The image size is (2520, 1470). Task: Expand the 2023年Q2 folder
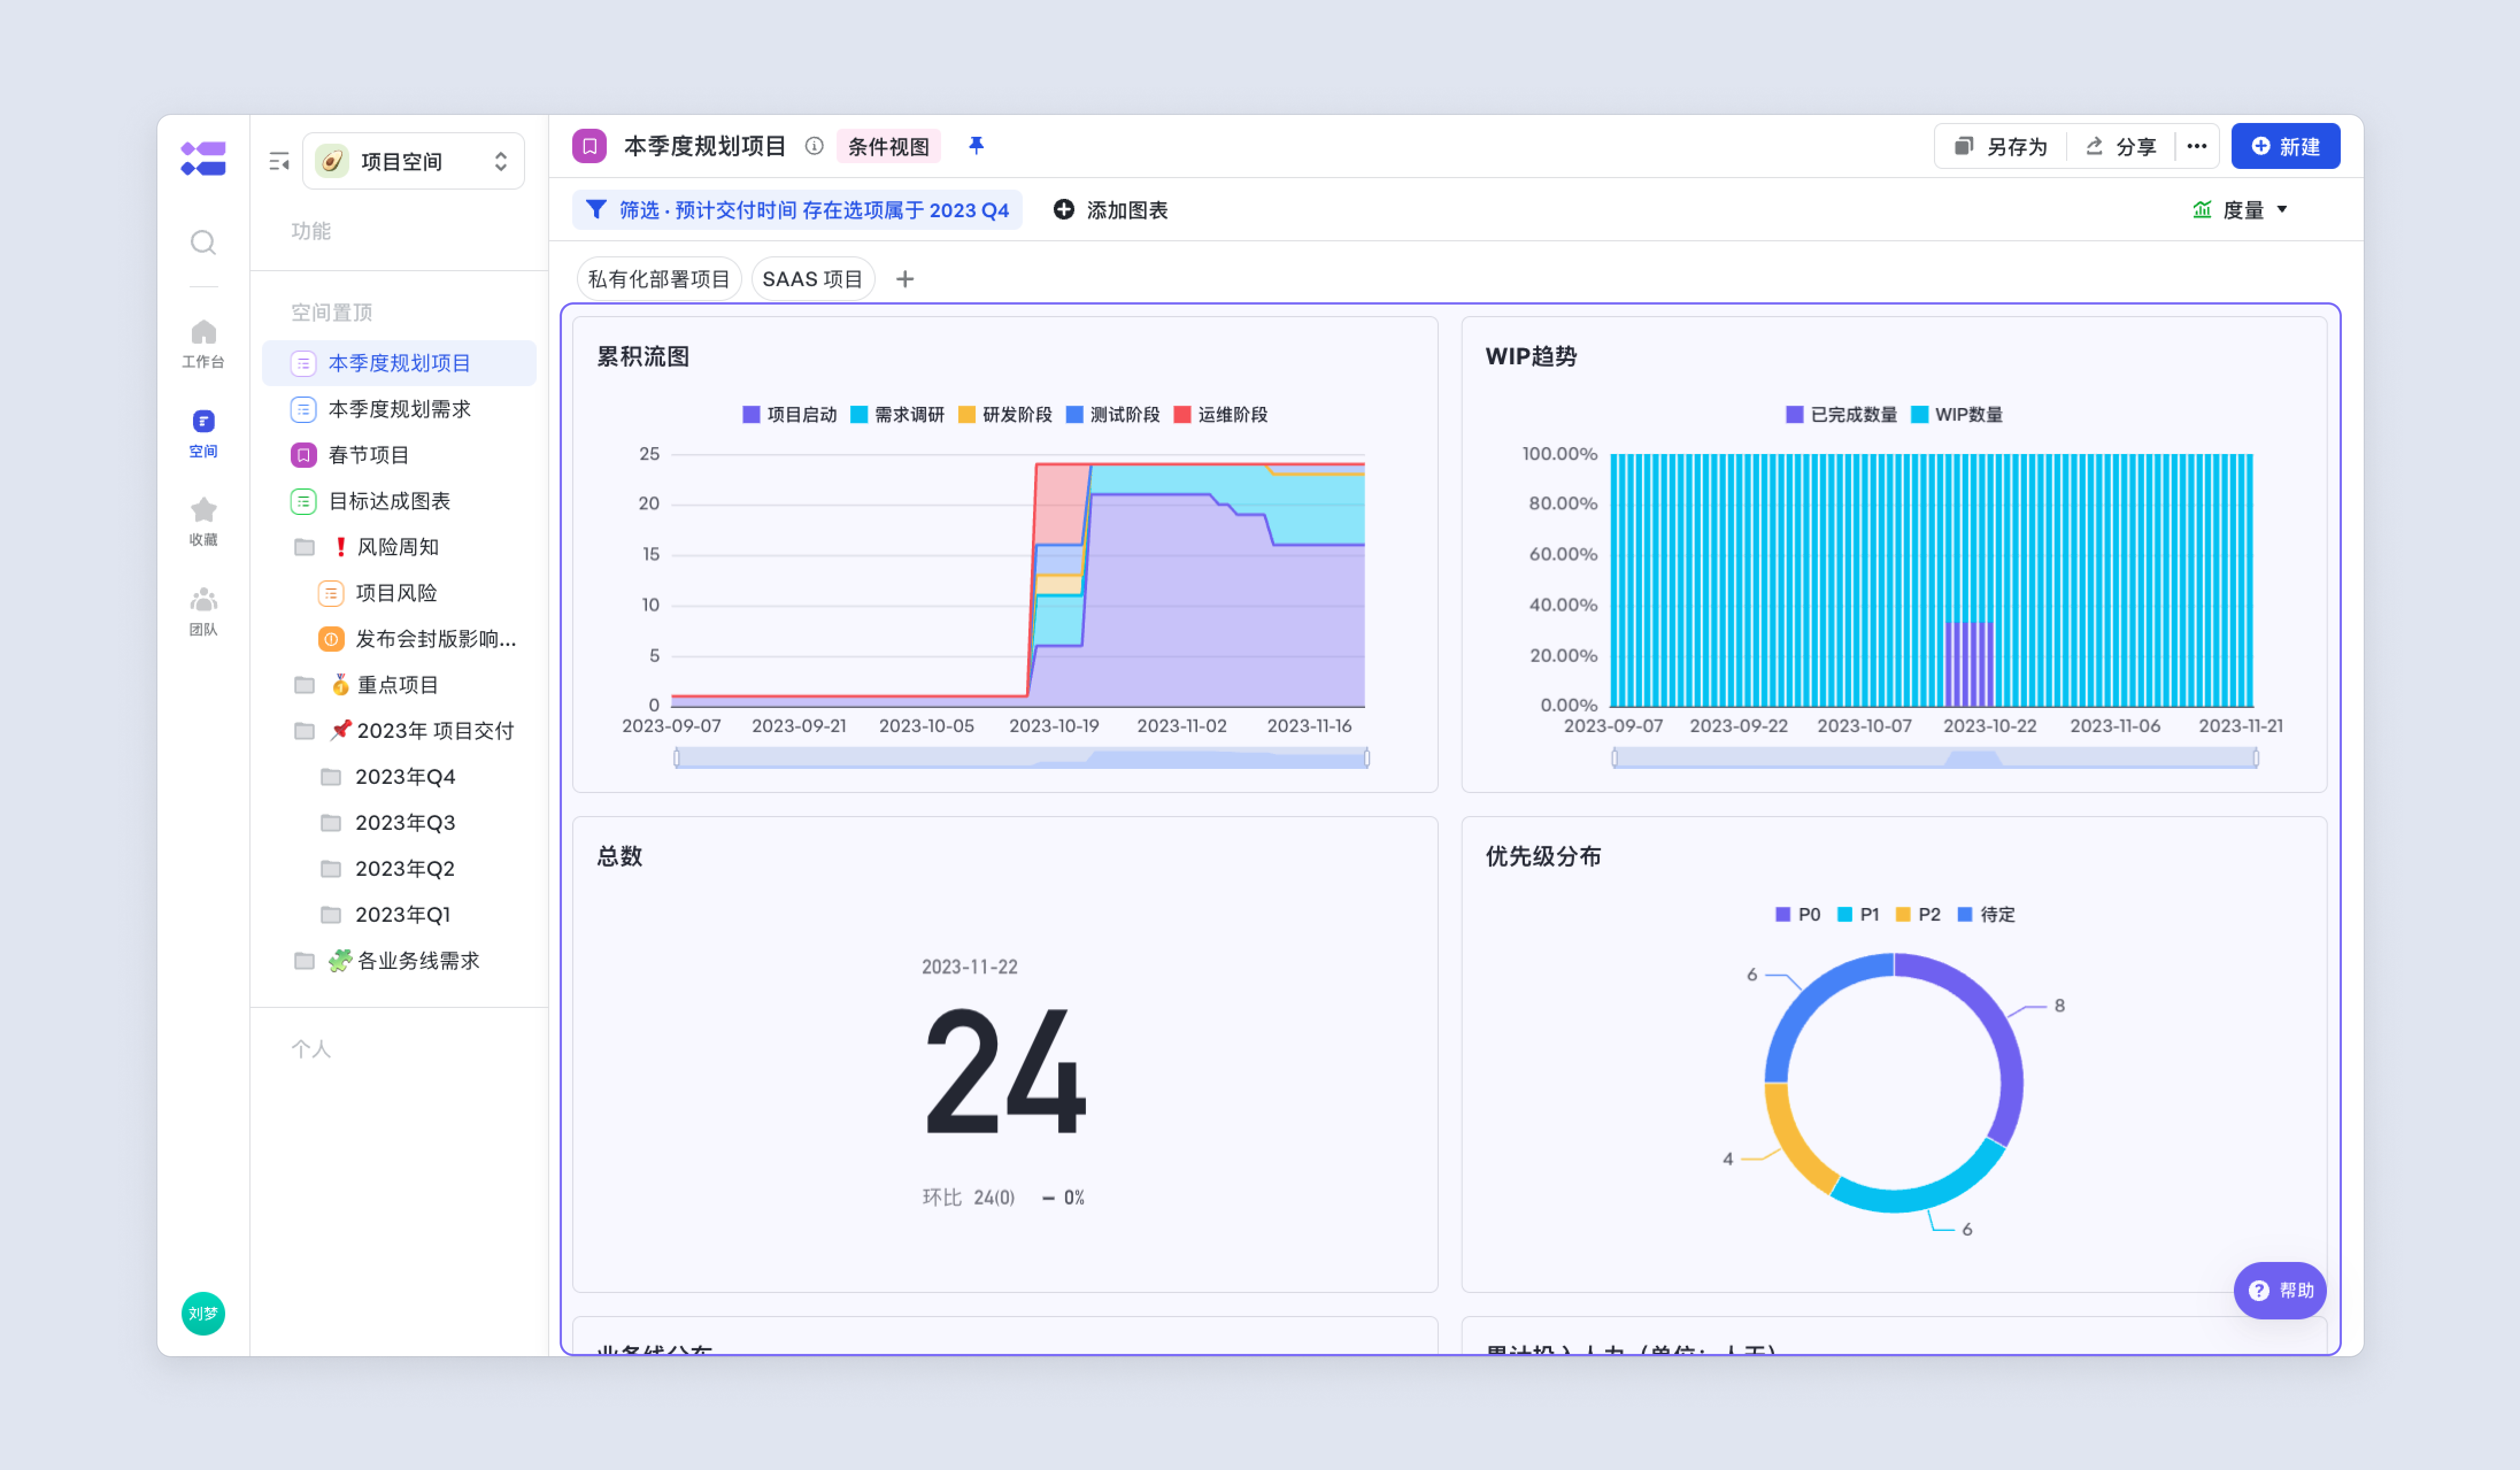[330, 869]
